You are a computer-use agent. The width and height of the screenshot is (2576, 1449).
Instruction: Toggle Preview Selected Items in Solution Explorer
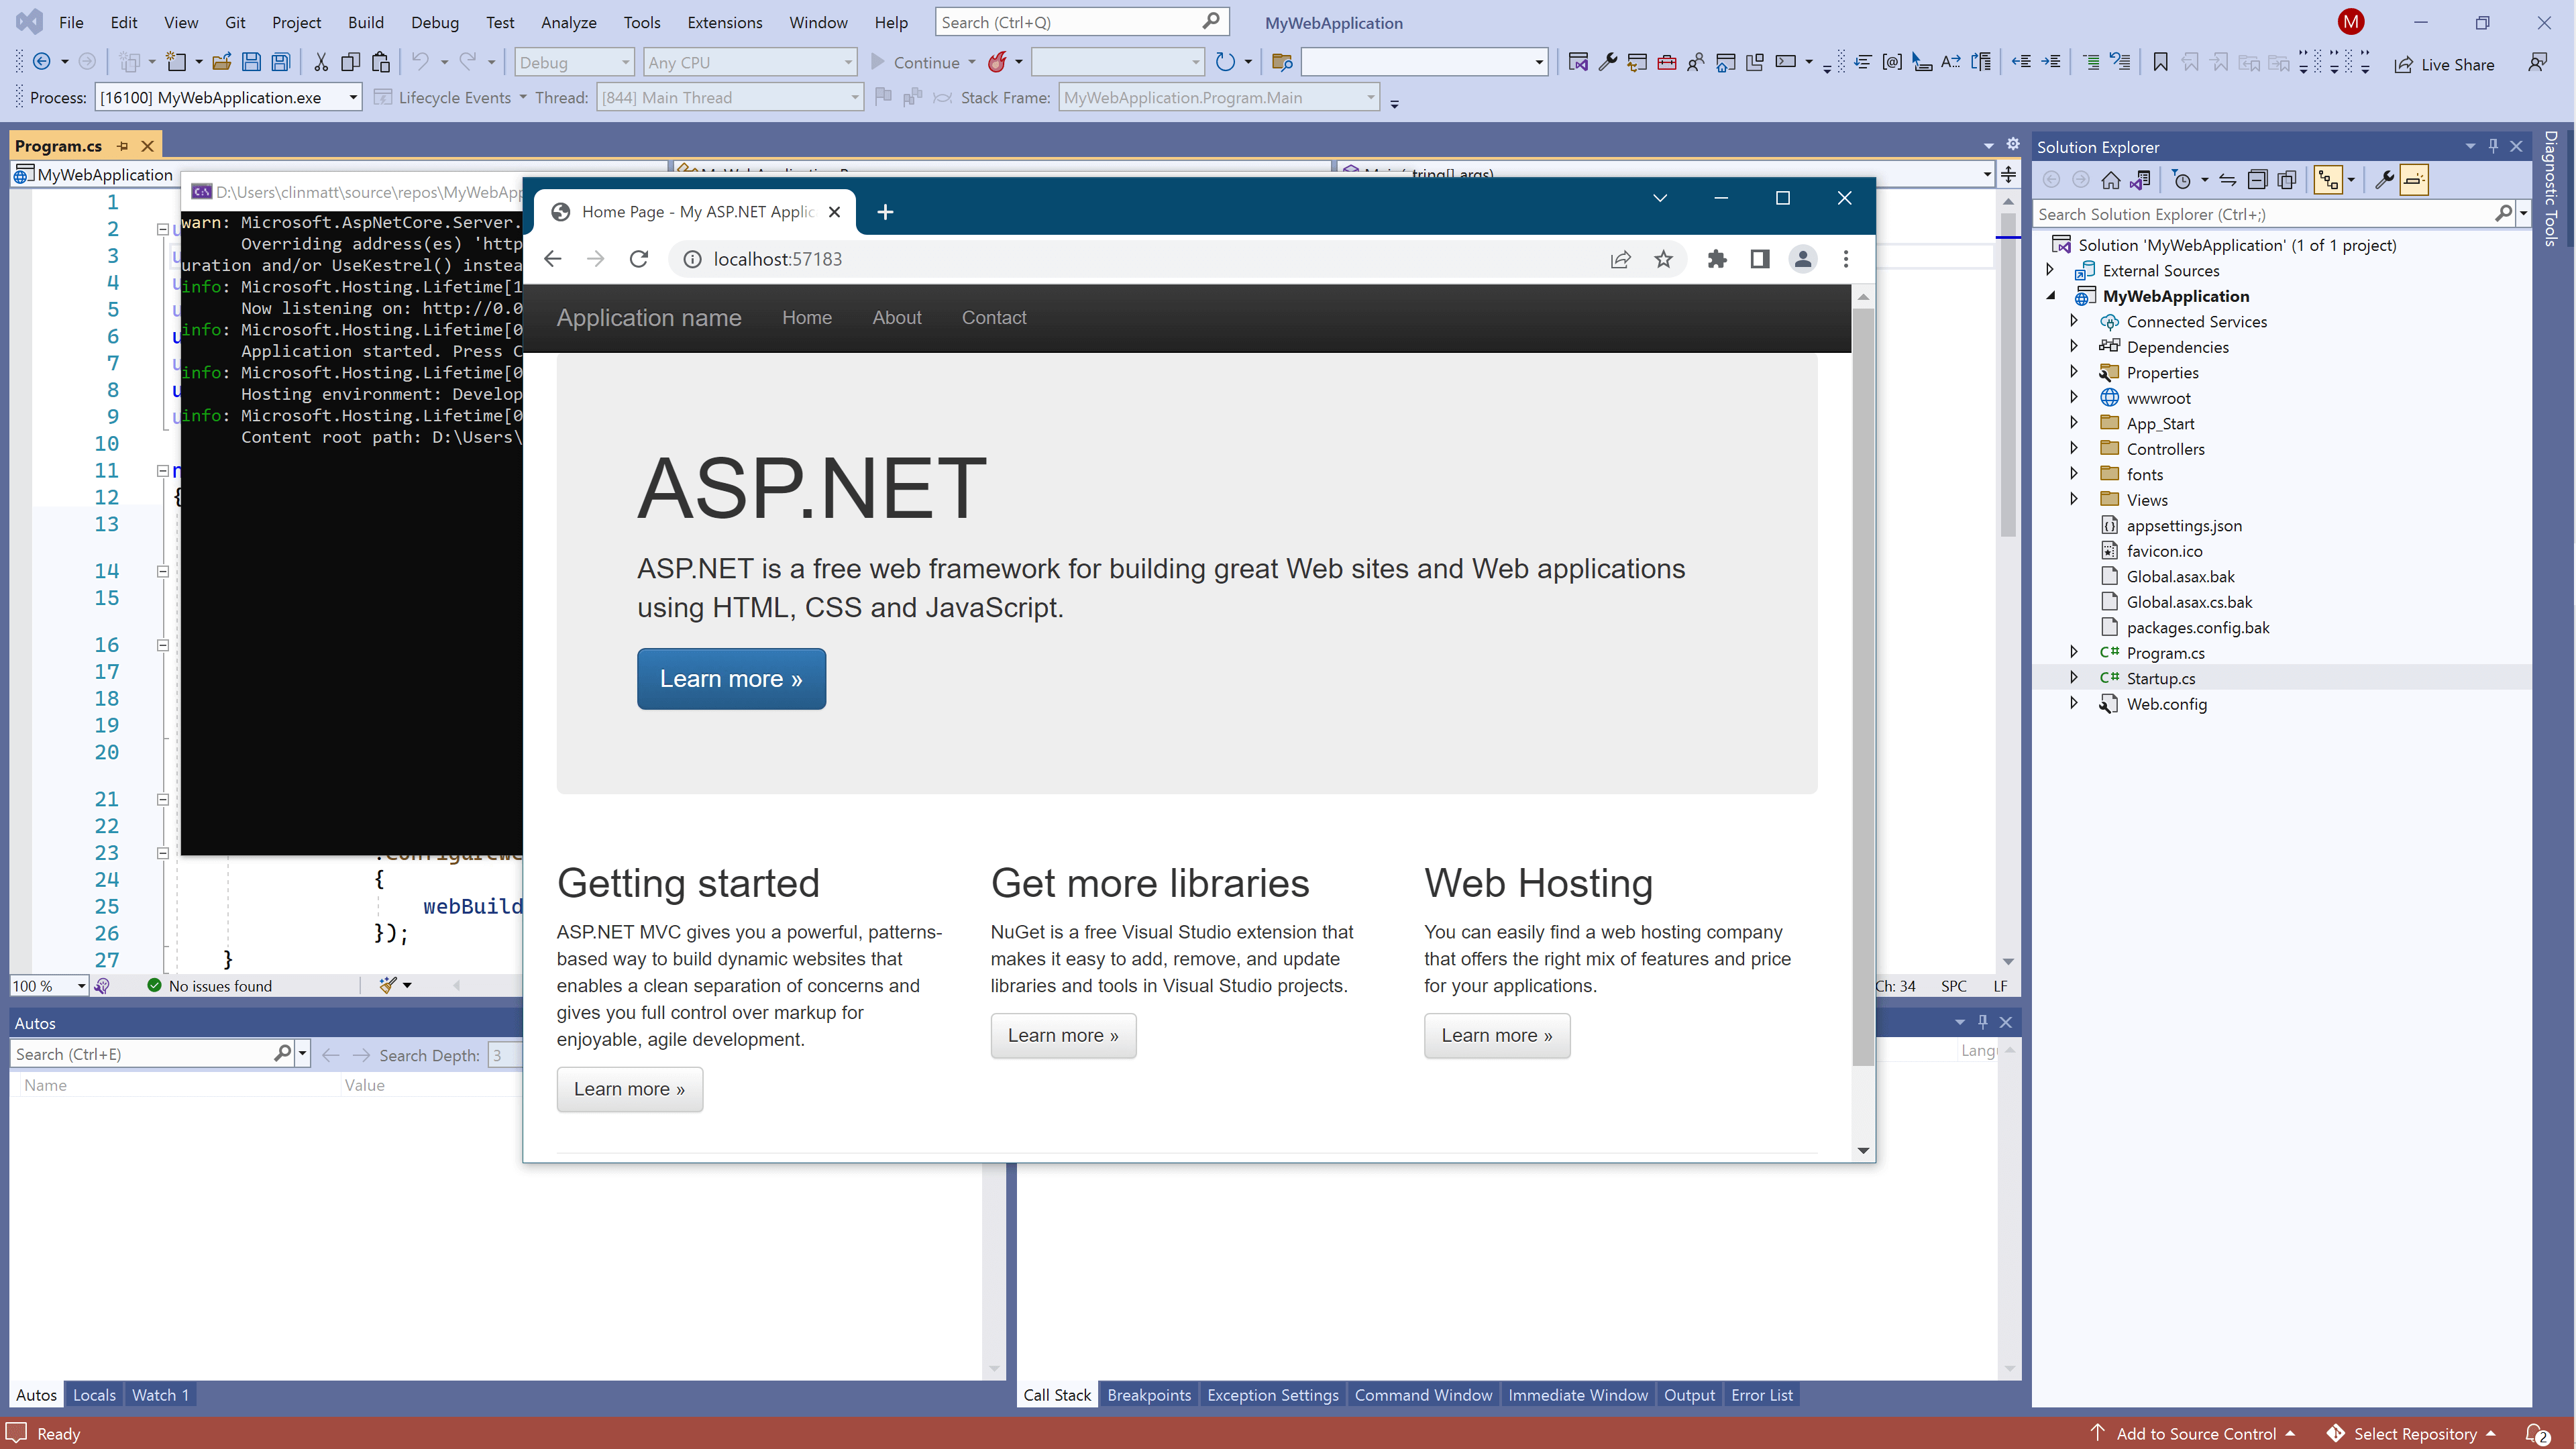(x=2415, y=180)
